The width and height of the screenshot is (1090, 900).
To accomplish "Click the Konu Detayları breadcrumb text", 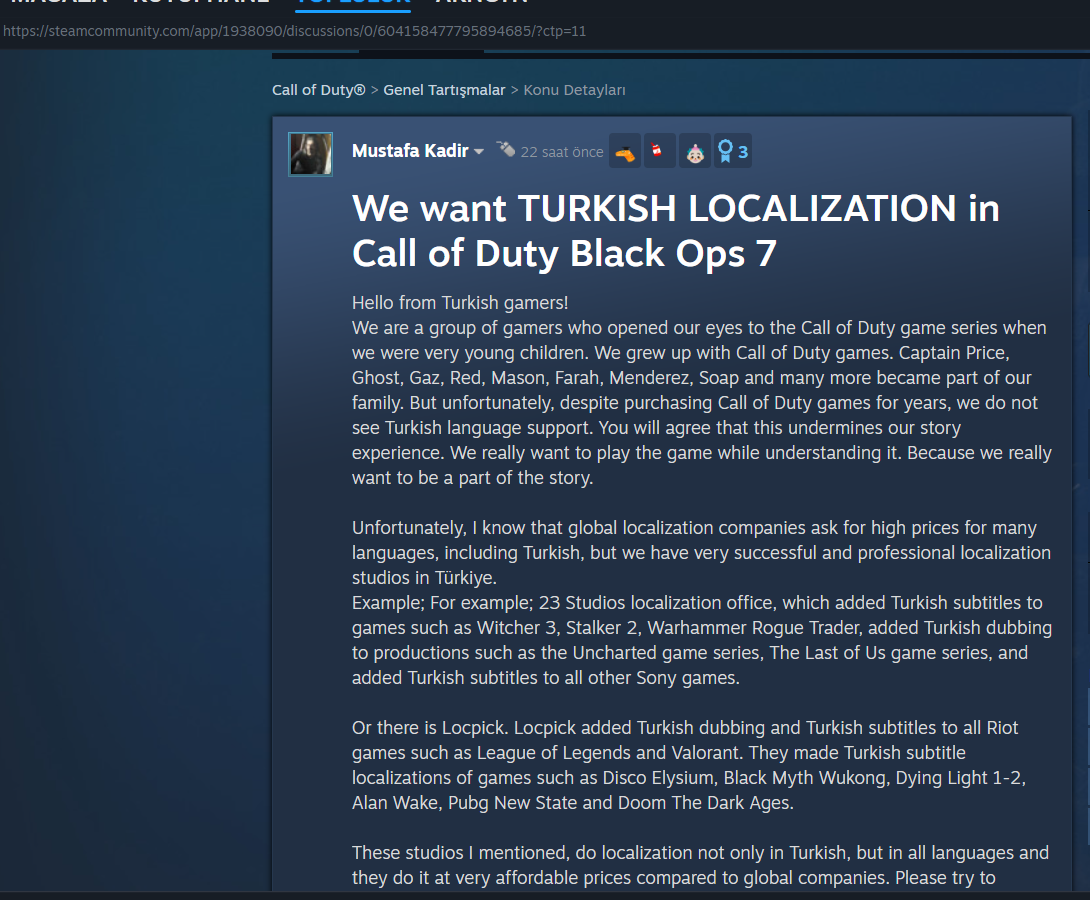I will click(574, 90).
